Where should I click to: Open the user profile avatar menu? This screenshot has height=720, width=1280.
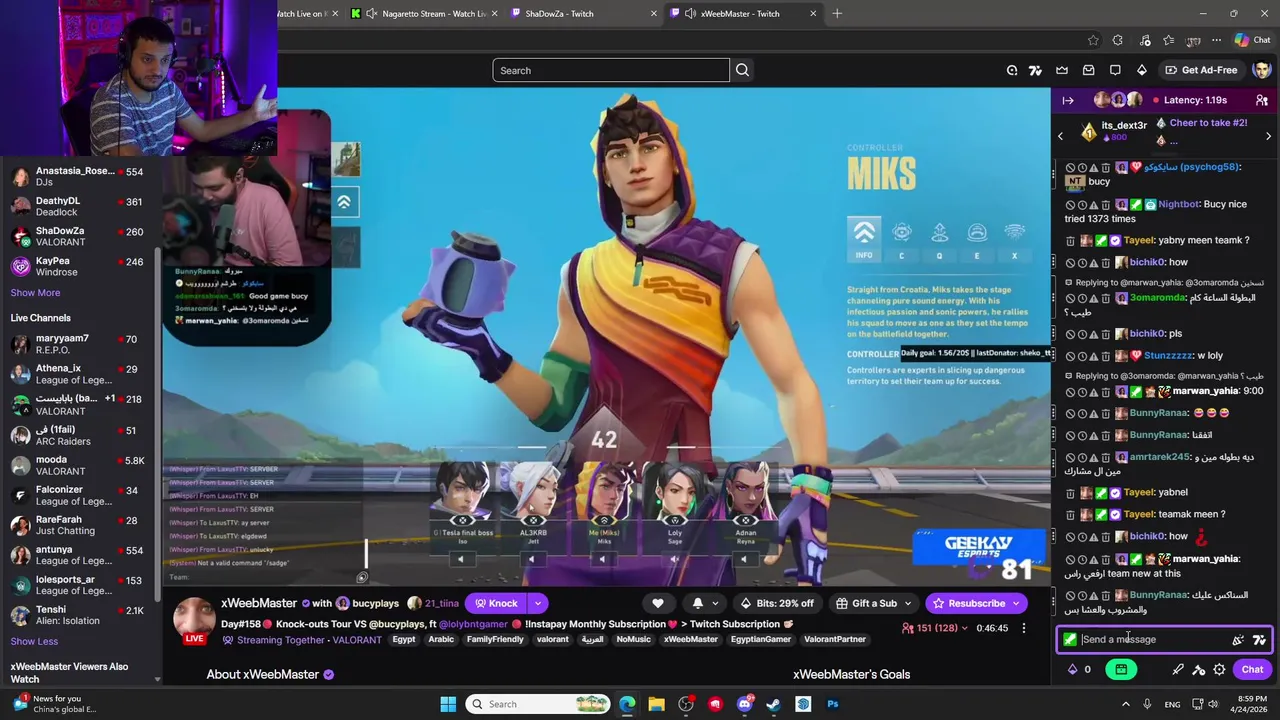[x=1261, y=70]
